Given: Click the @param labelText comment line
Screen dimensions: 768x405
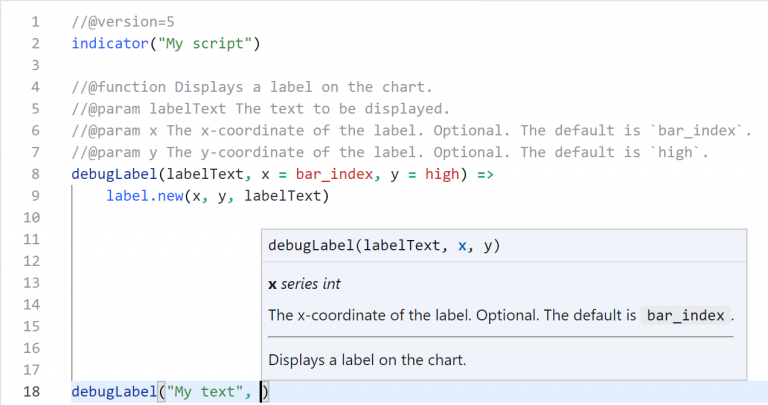Looking at the screenshot, I should tap(261, 108).
